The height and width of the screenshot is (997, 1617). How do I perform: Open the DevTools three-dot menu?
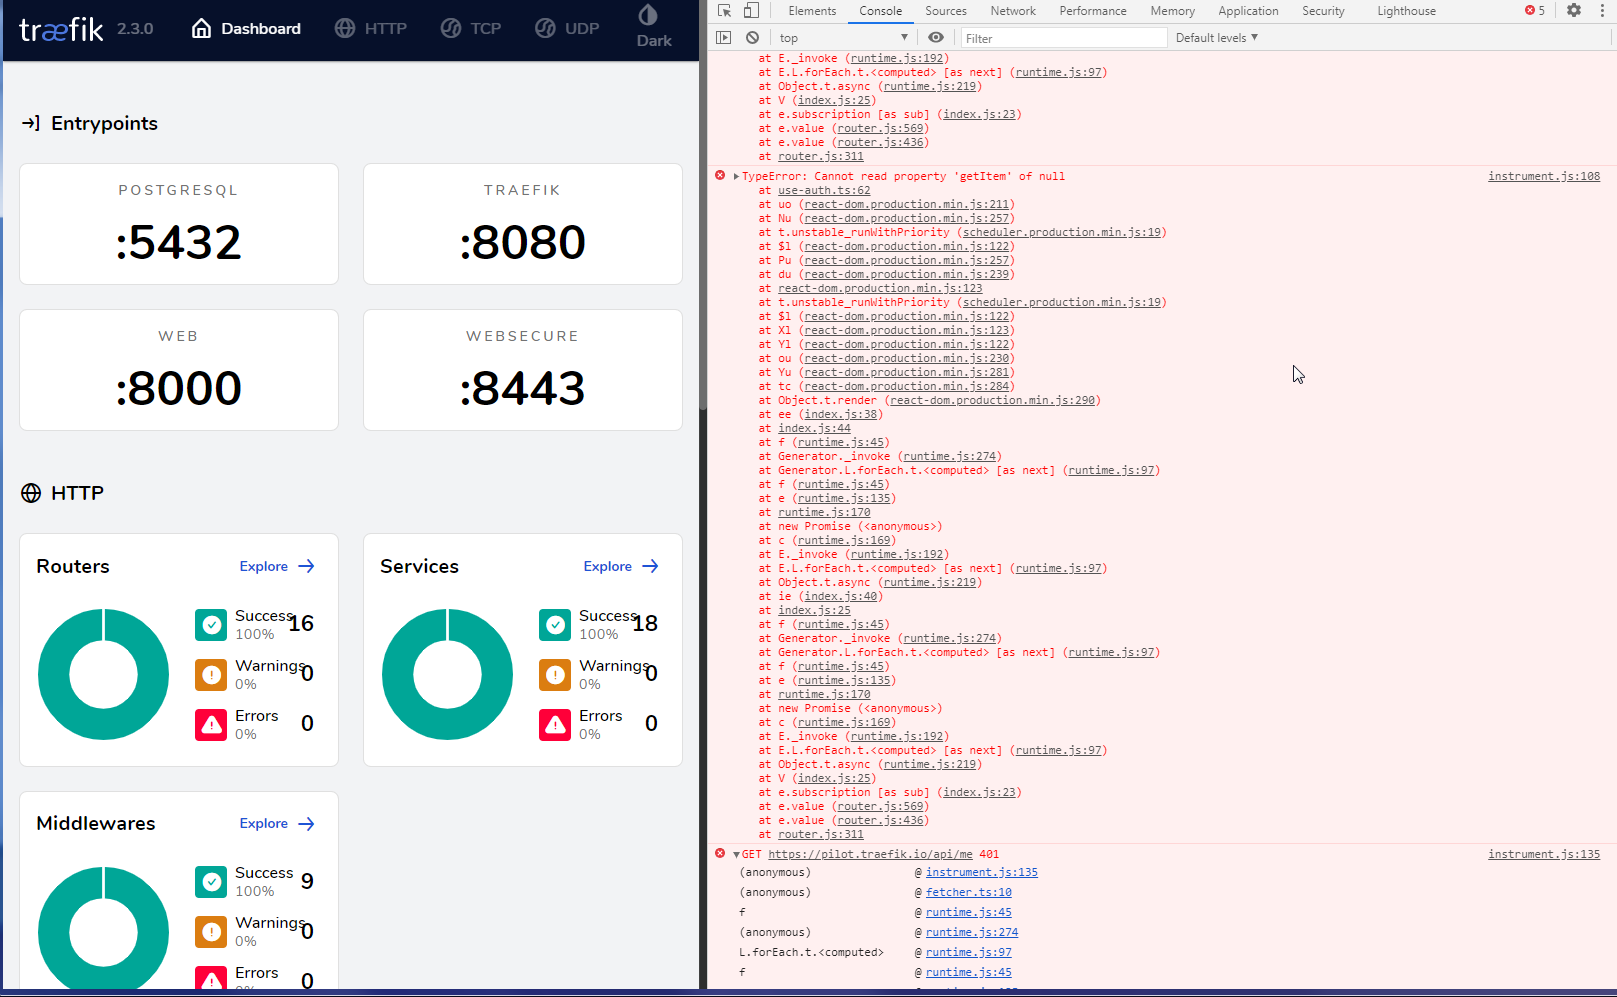[1602, 11]
